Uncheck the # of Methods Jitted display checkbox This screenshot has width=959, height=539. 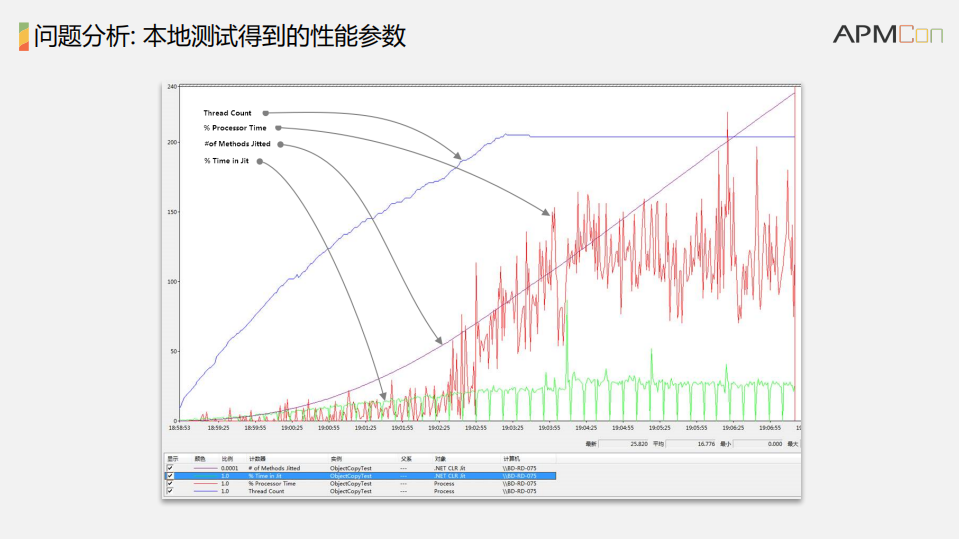click(x=170, y=468)
